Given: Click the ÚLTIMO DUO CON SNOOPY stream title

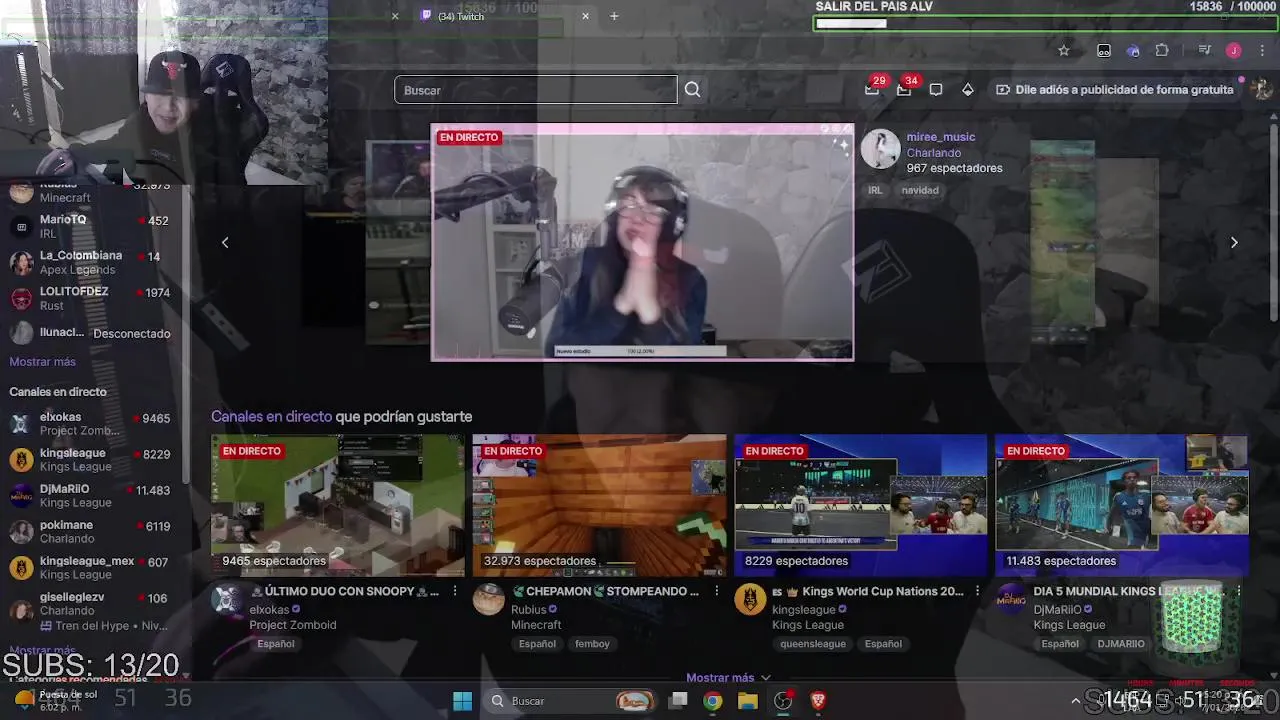Looking at the screenshot, I should pyautogui.click(x=343, y=591).
